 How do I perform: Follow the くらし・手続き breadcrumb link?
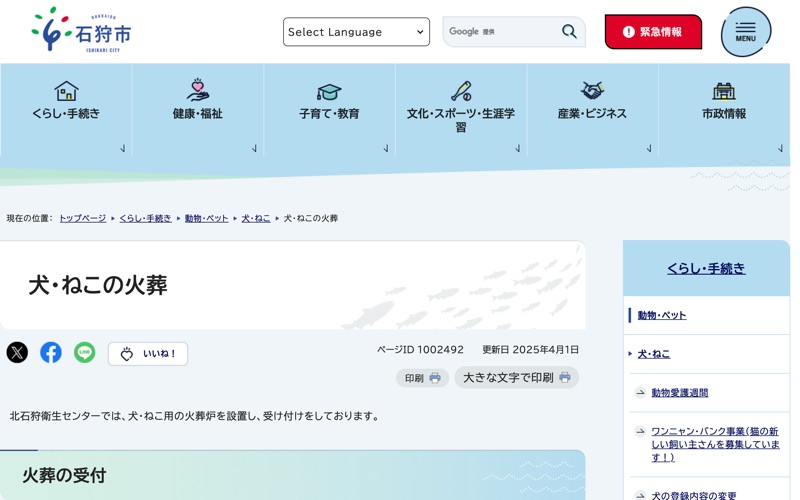[x=145, y=218]
